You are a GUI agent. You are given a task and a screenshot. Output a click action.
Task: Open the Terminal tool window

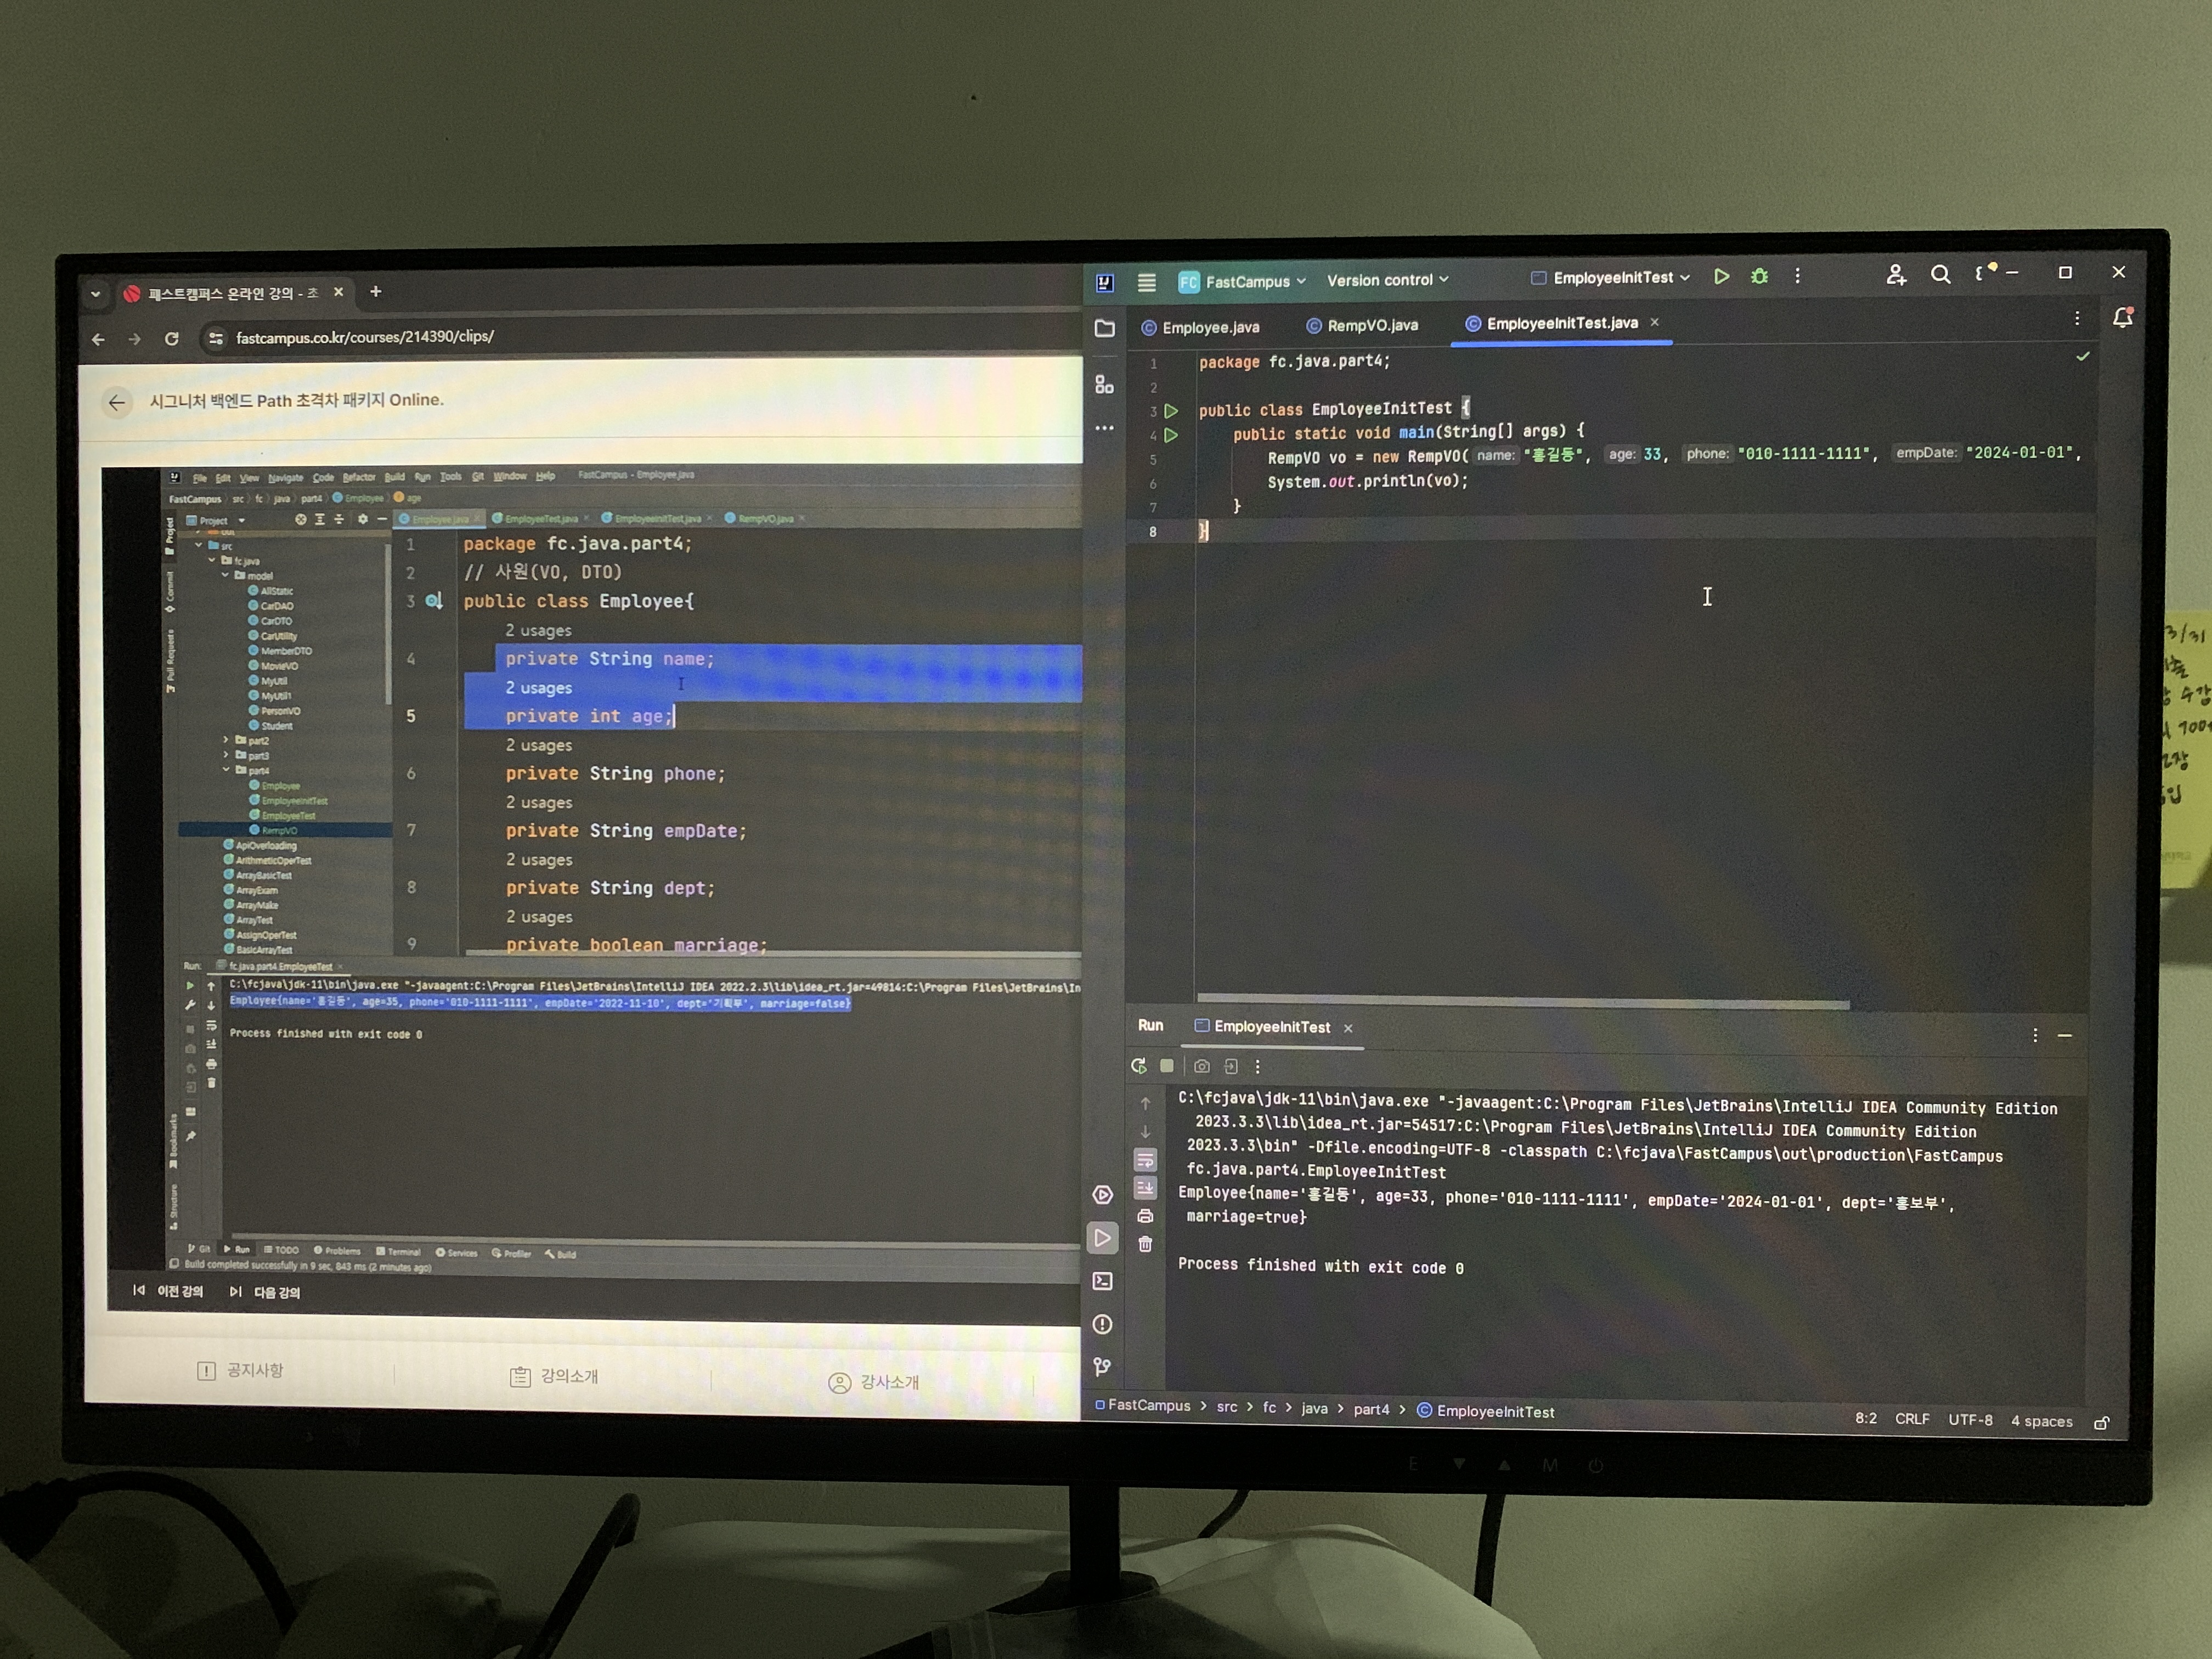click(1102, 1281)
